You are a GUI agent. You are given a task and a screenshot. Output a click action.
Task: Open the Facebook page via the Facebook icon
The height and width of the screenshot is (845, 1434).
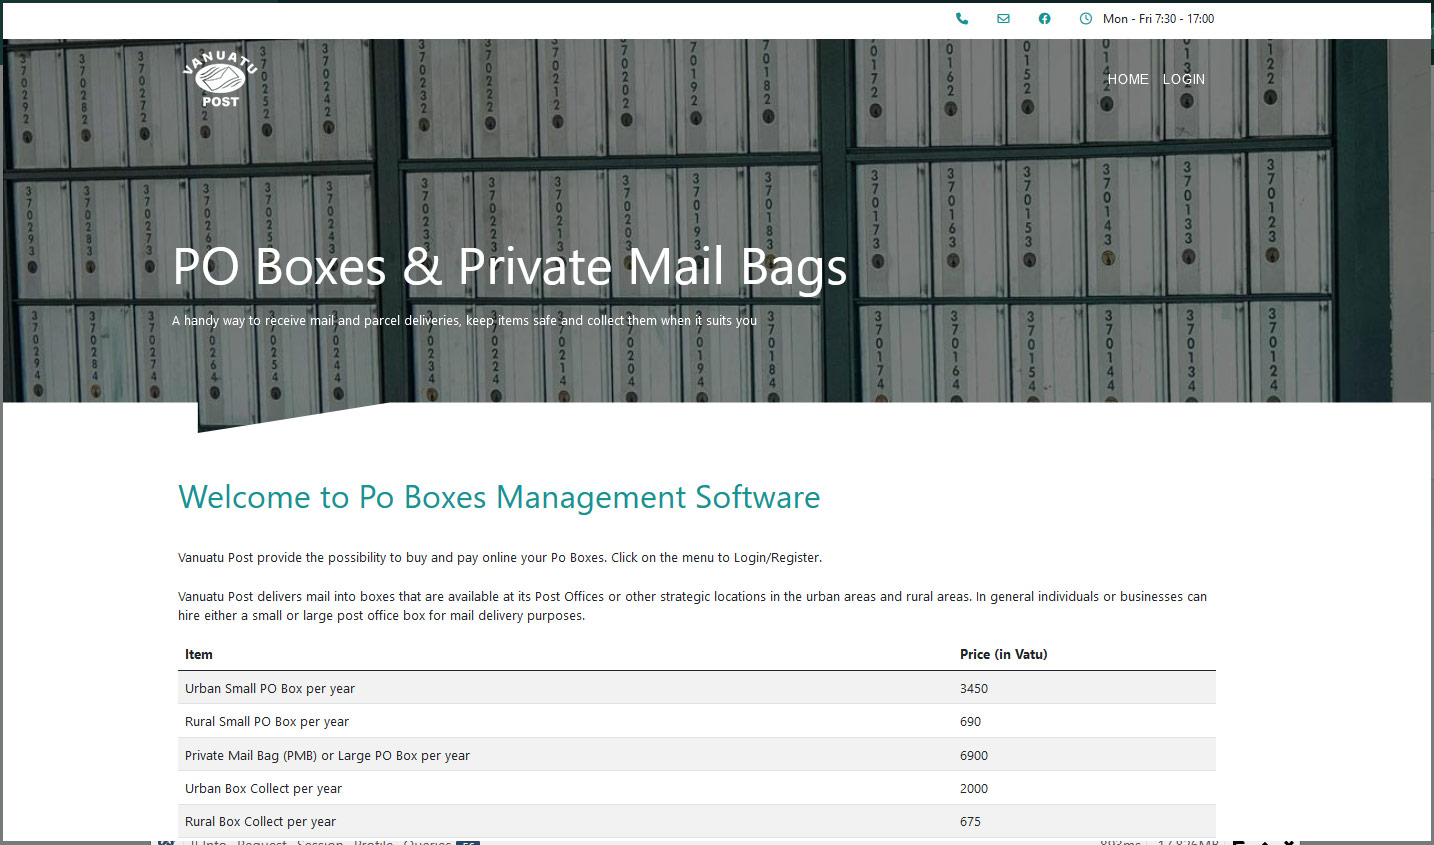click(1044, 18)
